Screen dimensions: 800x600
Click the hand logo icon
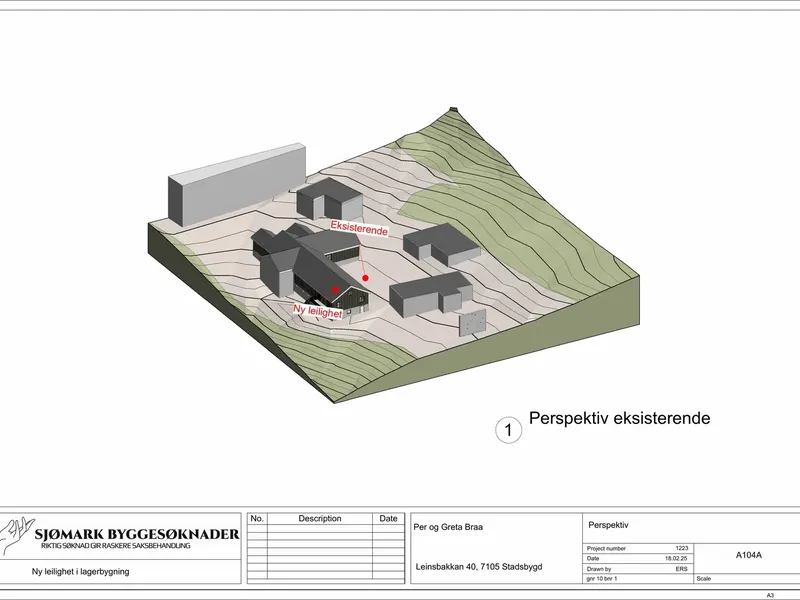tap(16, 535)
